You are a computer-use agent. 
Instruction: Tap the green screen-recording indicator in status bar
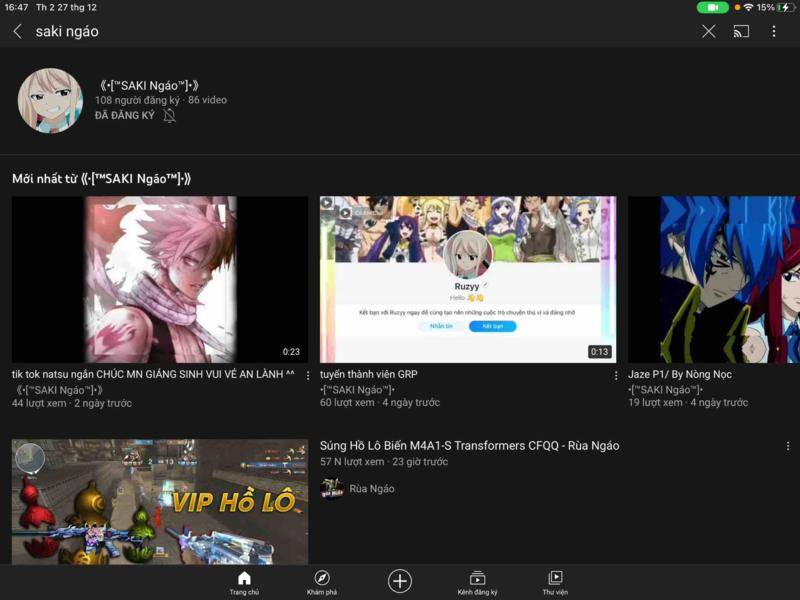713,7
